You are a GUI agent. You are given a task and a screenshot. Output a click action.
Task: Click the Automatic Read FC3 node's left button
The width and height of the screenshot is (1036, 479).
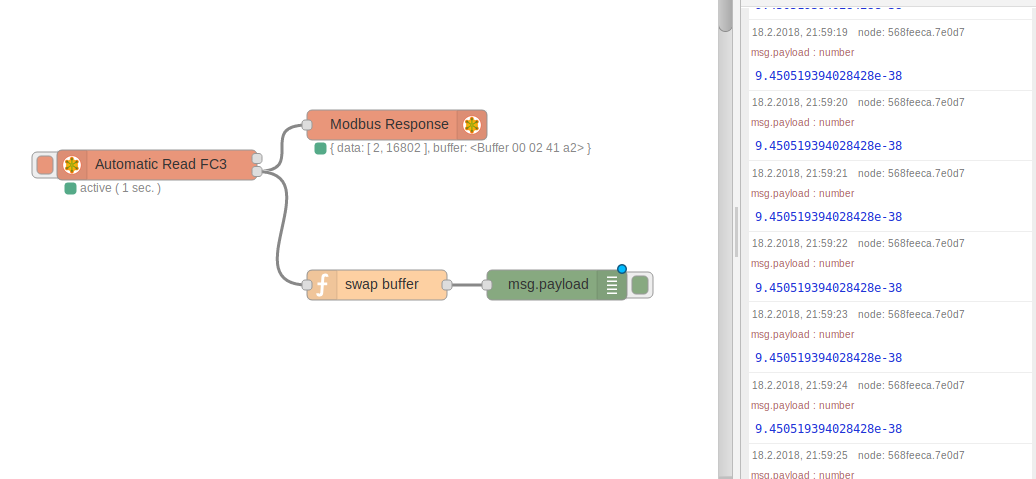click(x=45, y=165)
